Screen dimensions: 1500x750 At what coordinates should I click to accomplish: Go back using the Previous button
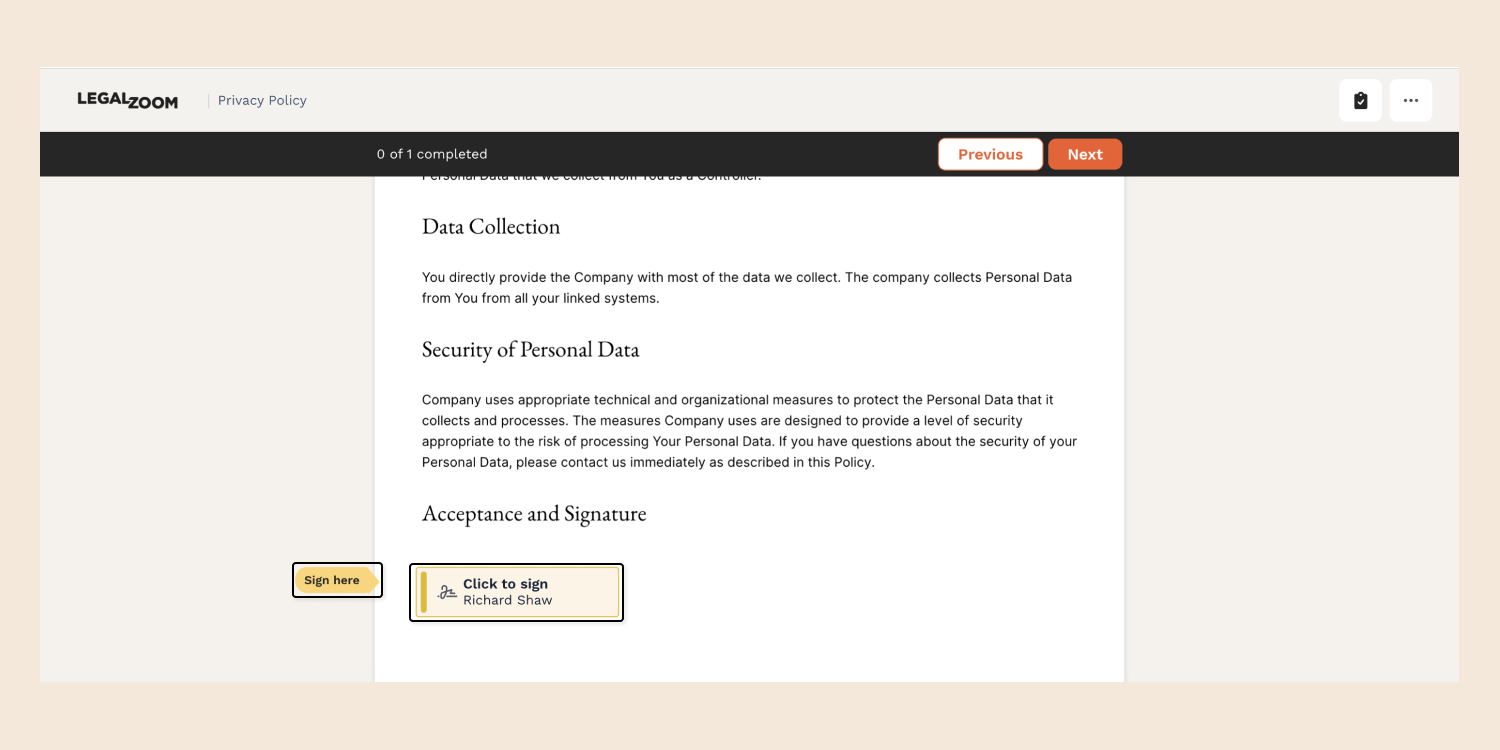click(990, 154)
